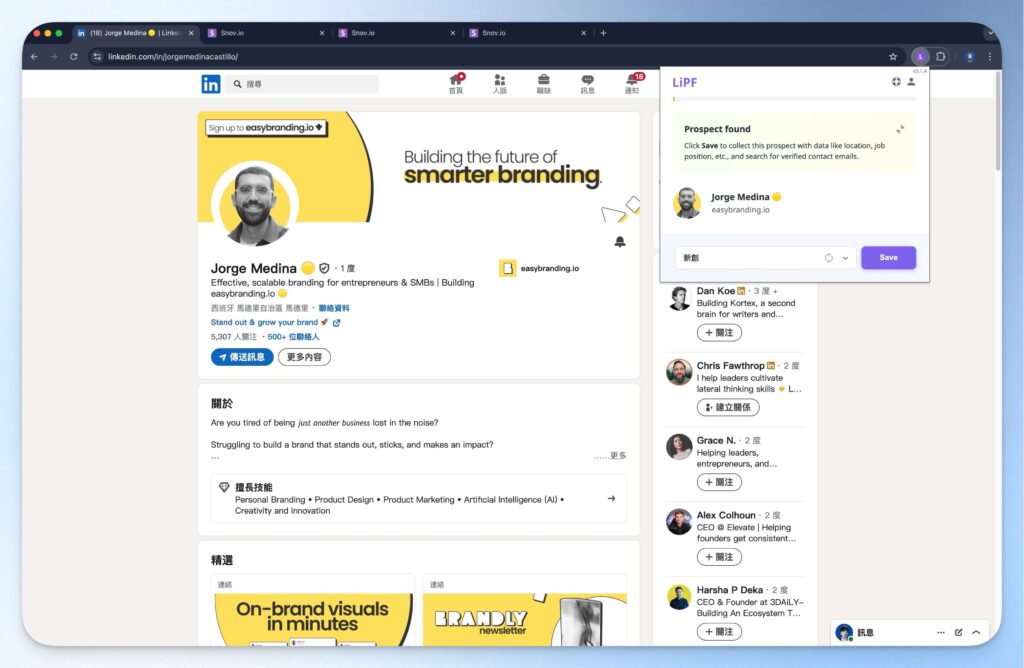Go back in browser history
The width and height of the screenshot is (1024, 668).
tap(34, 57)
